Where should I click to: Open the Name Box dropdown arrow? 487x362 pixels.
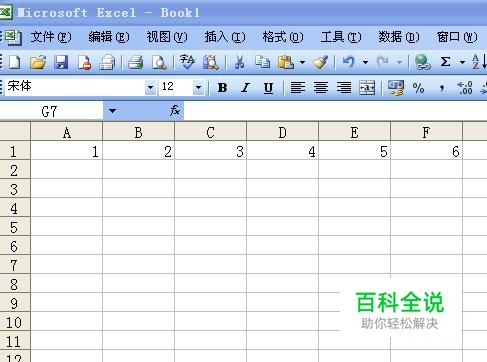112,111
